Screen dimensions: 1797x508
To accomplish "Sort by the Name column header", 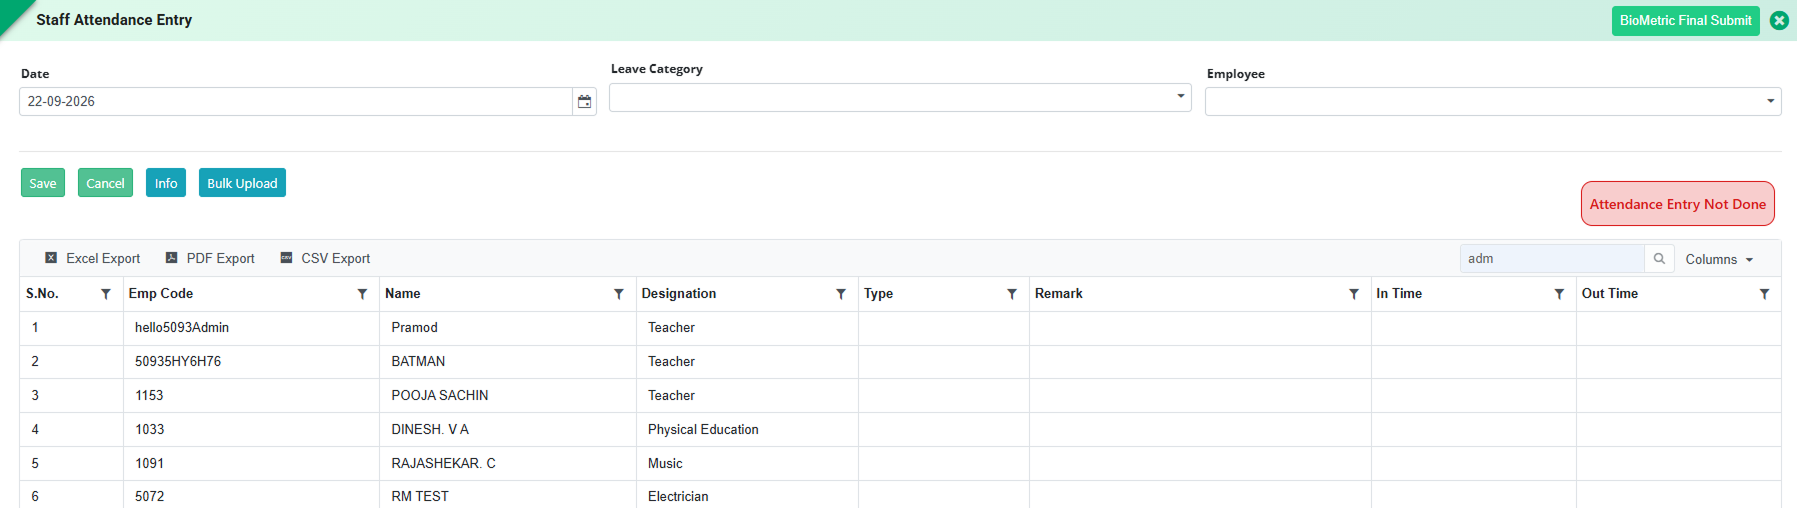I will point(403,294).
